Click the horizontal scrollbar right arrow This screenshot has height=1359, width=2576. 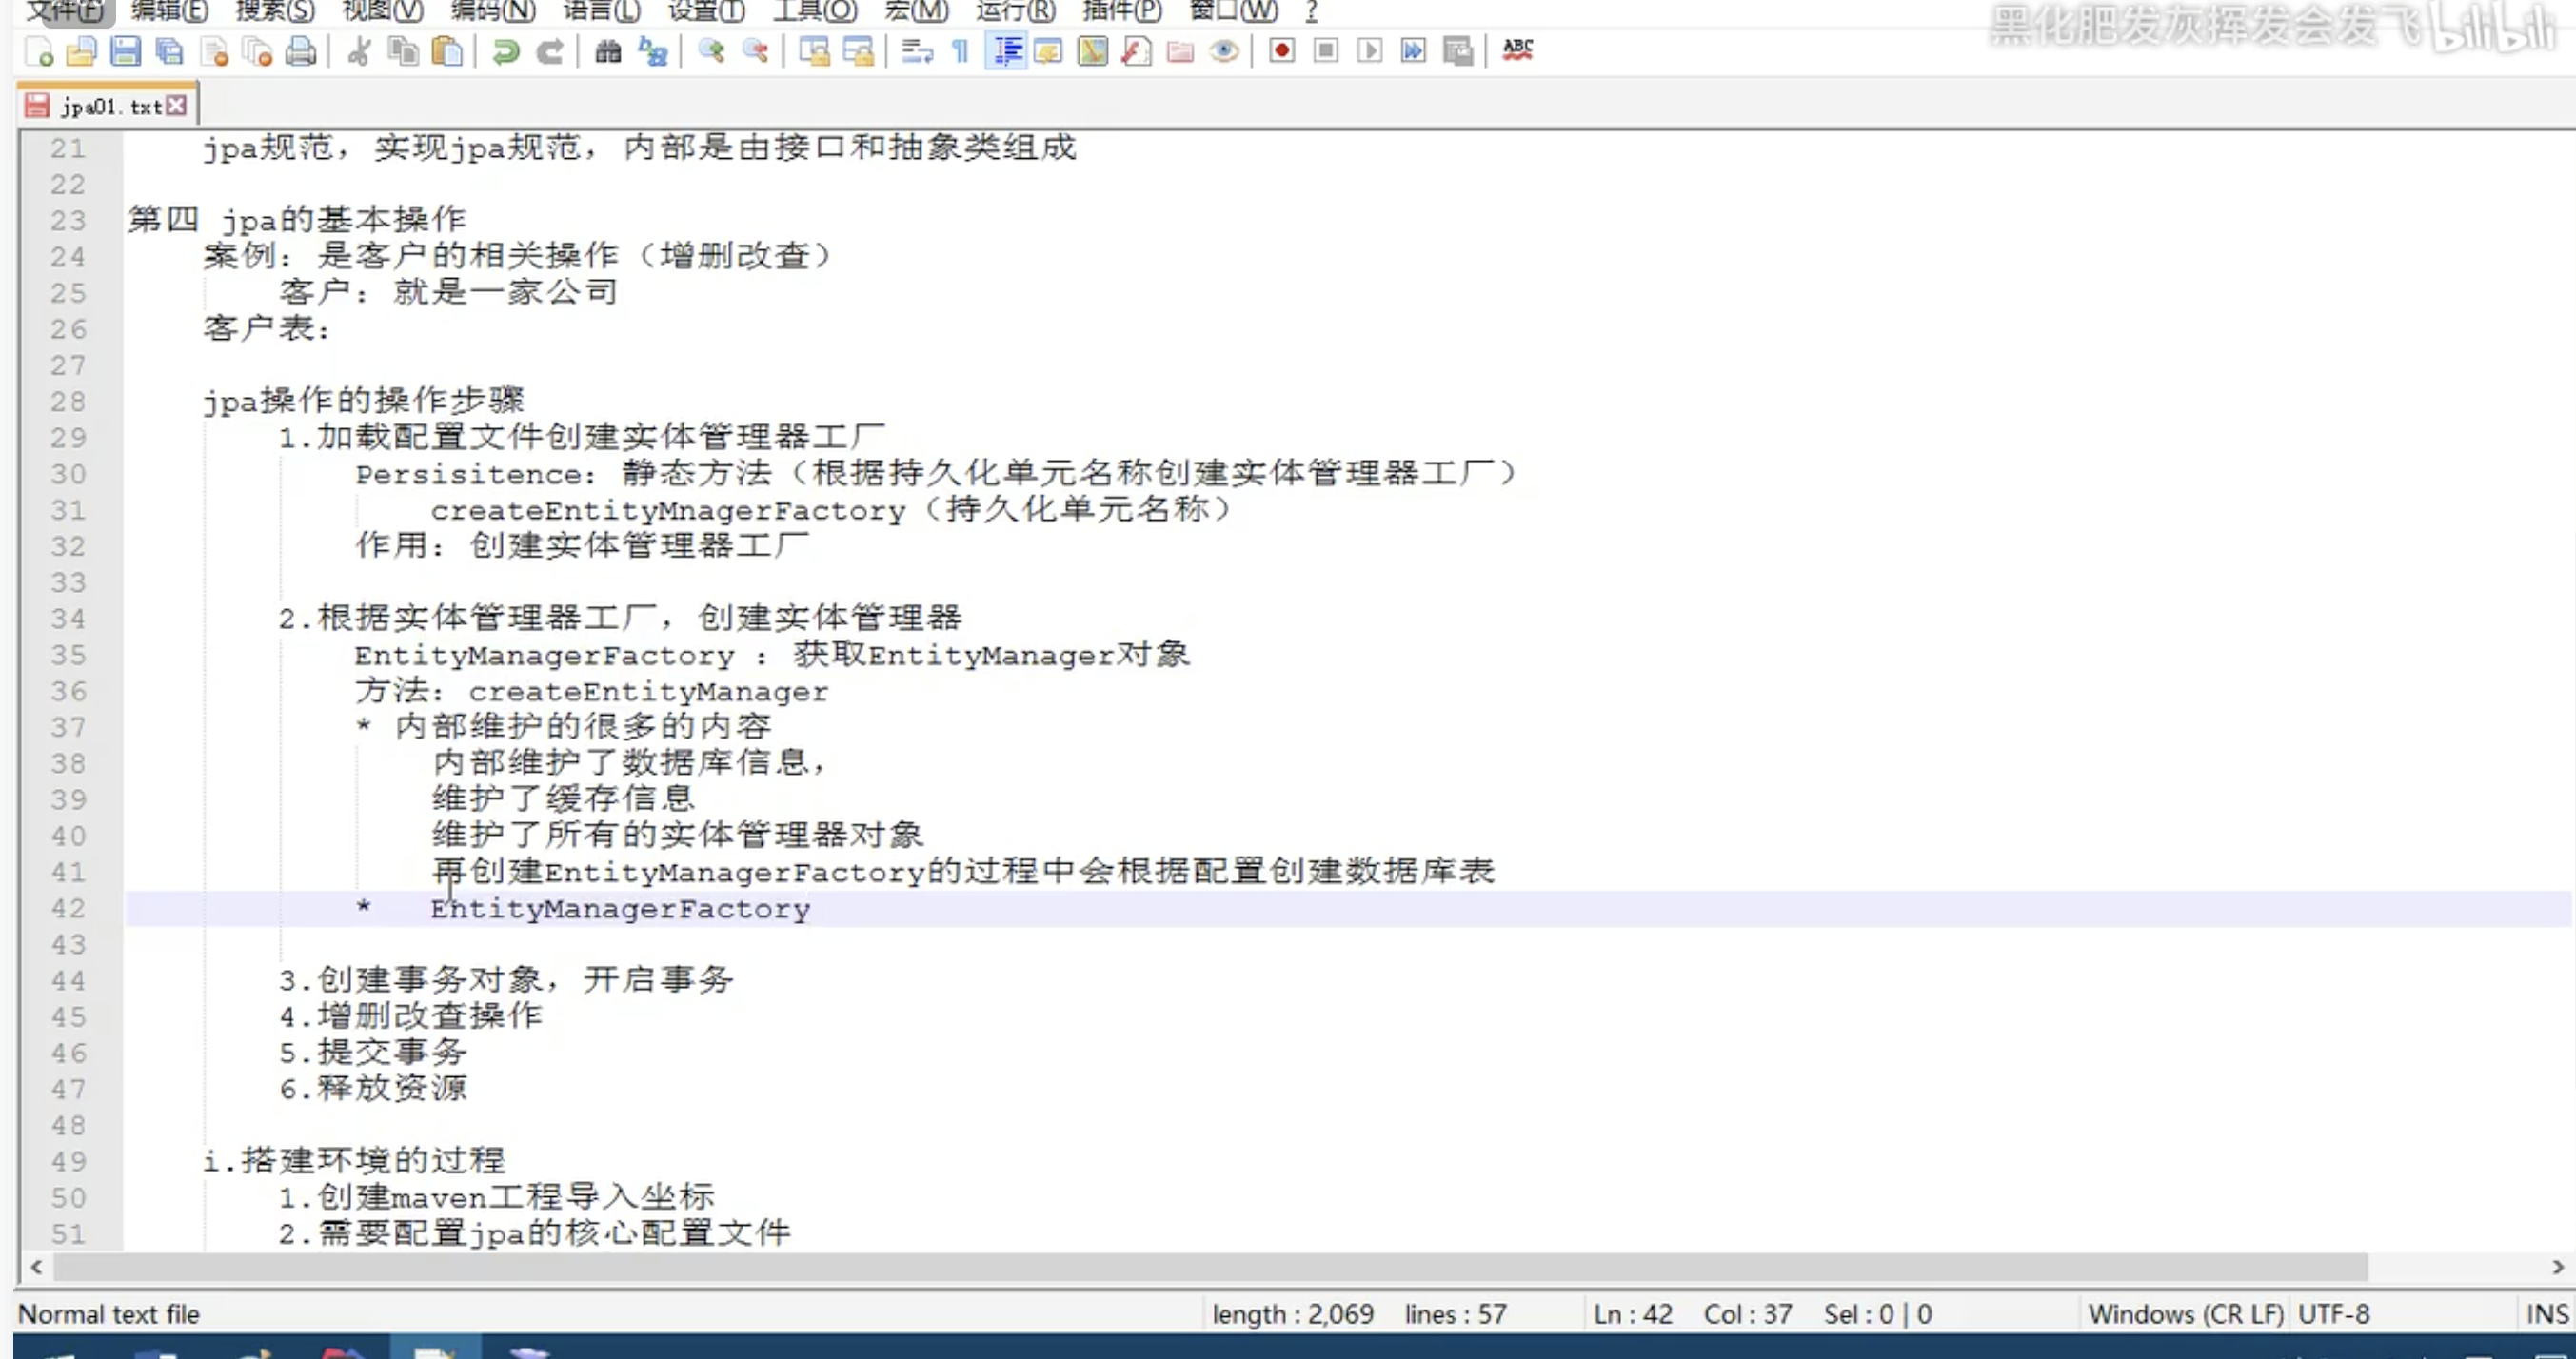2558,1267
